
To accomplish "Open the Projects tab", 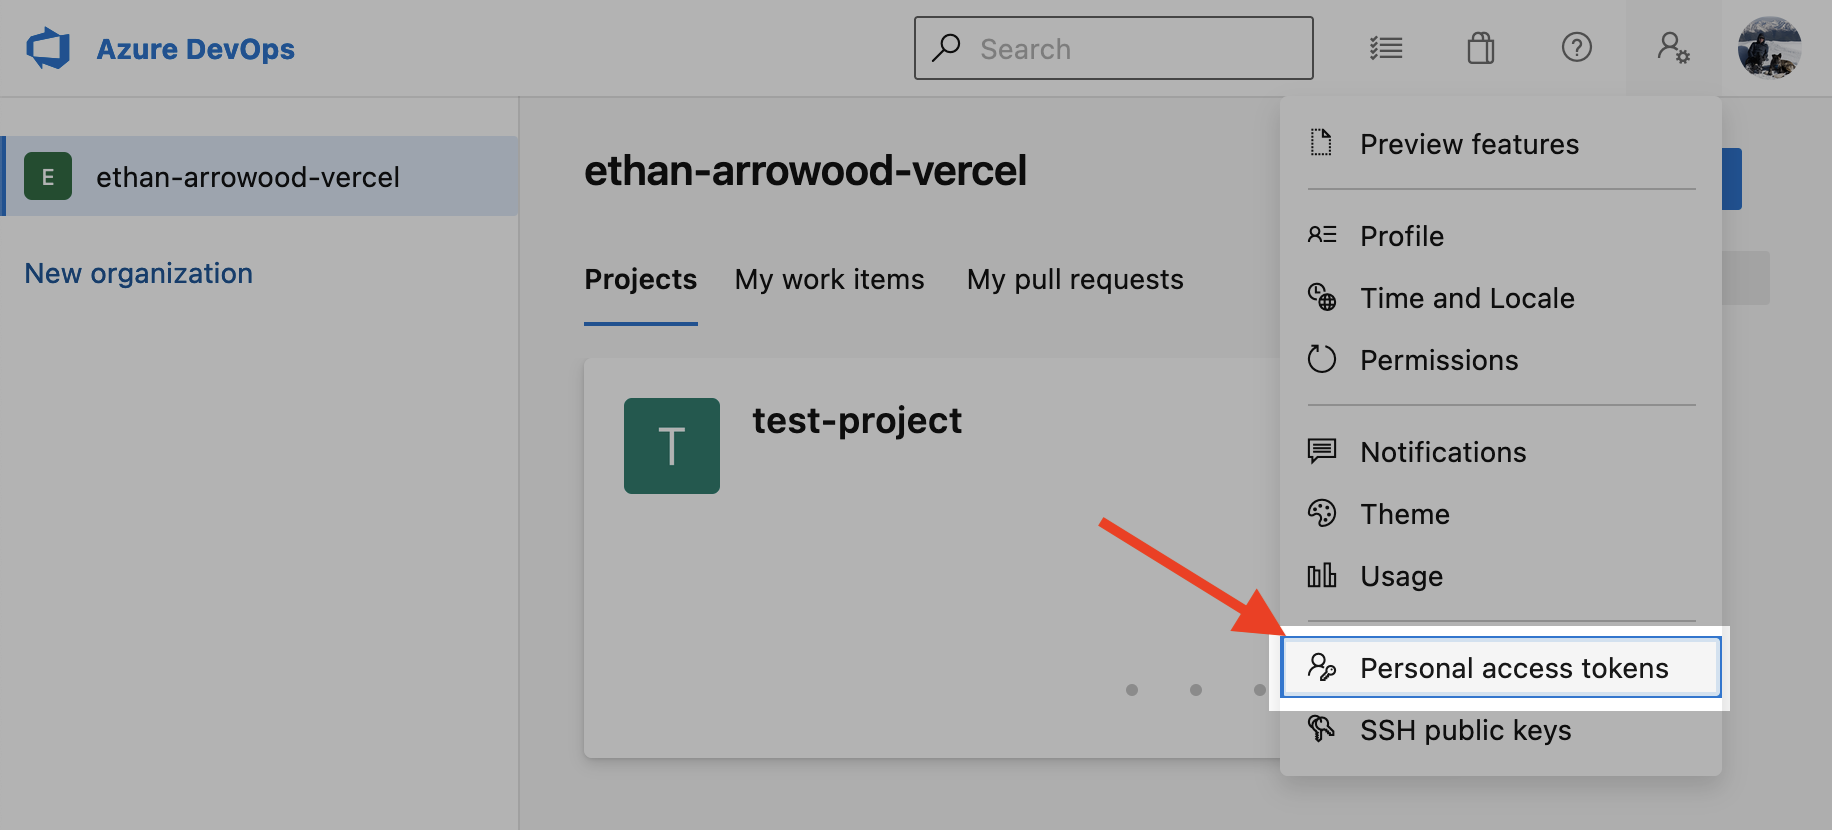I will click(641, 279).
